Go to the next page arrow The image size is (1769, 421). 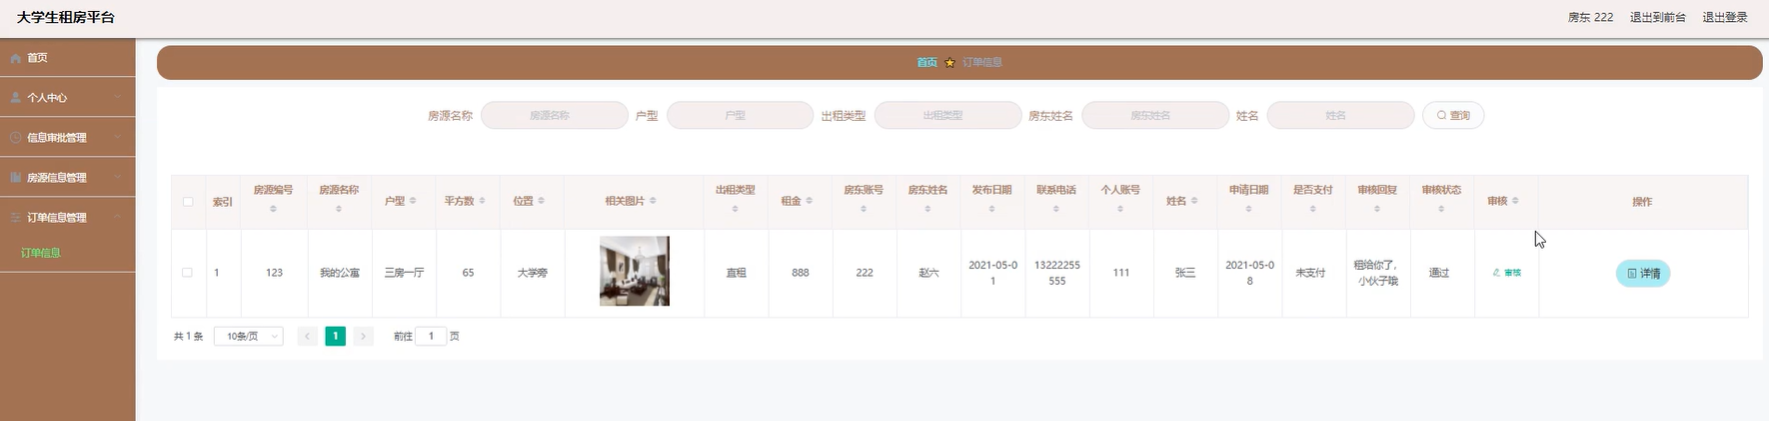pyautogui.click(x=364, y=336)
